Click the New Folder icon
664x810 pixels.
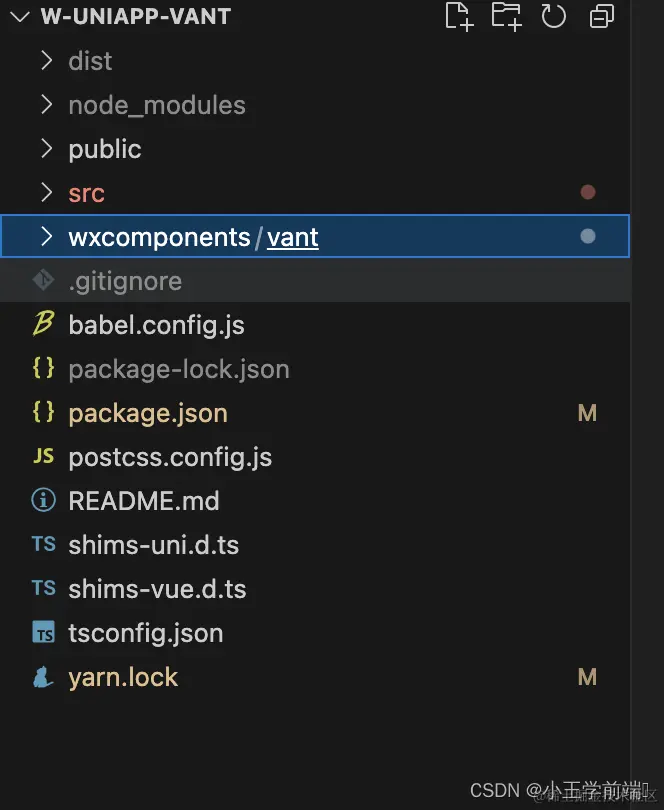point(506,16)
